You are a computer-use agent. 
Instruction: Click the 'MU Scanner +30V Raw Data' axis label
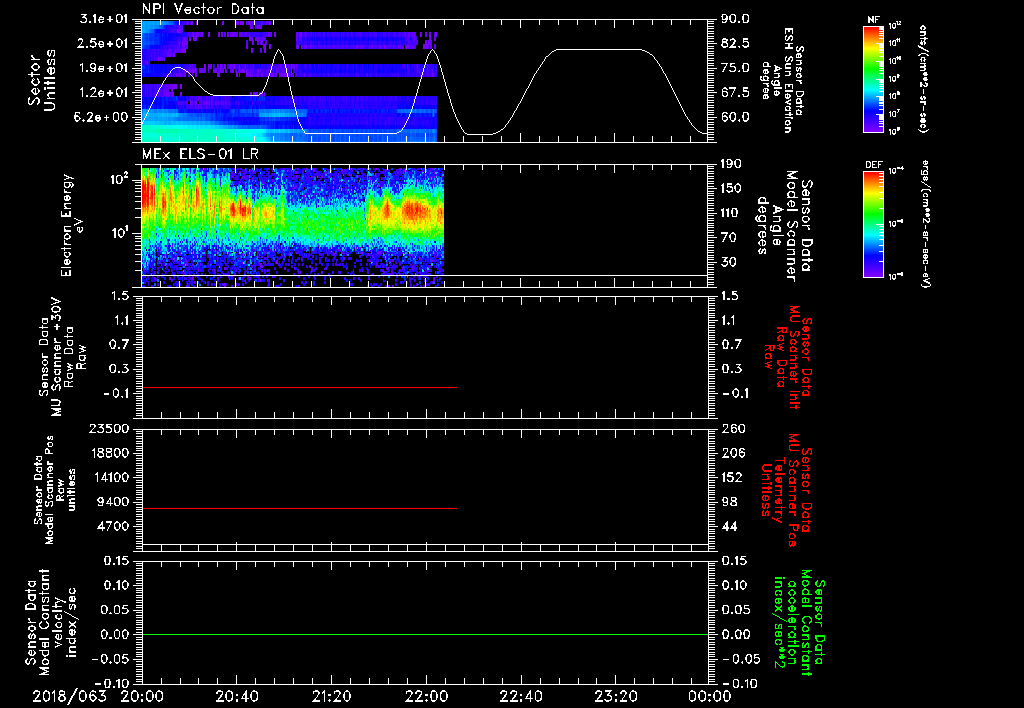click(61, 357)
